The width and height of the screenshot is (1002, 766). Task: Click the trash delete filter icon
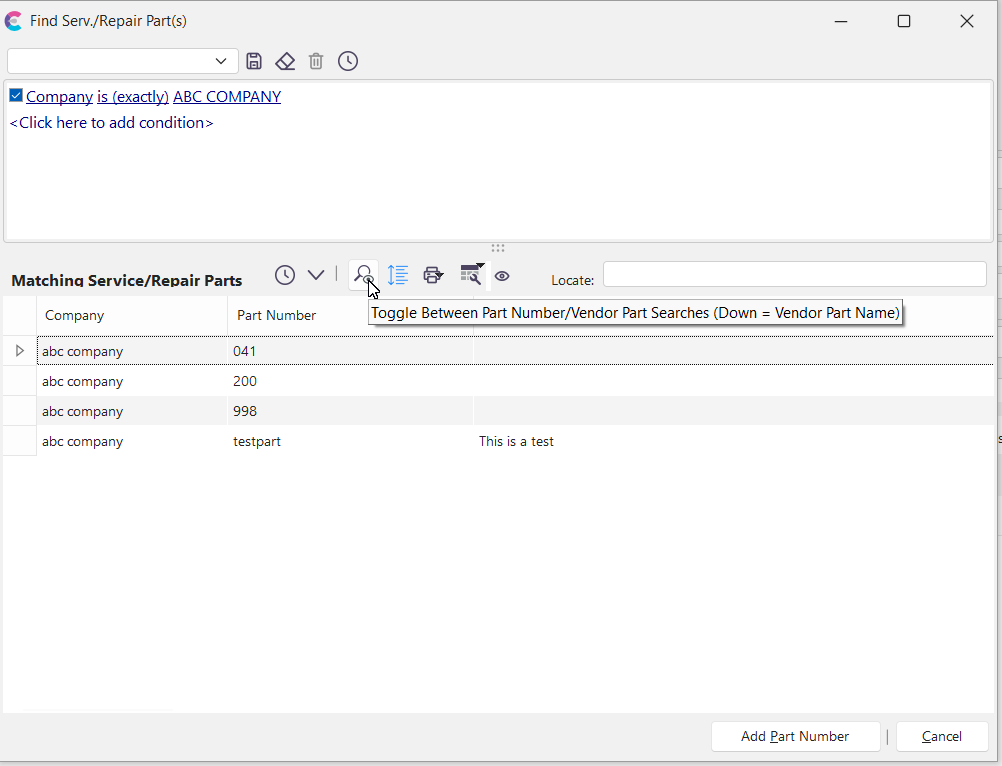tap(316, 61)
